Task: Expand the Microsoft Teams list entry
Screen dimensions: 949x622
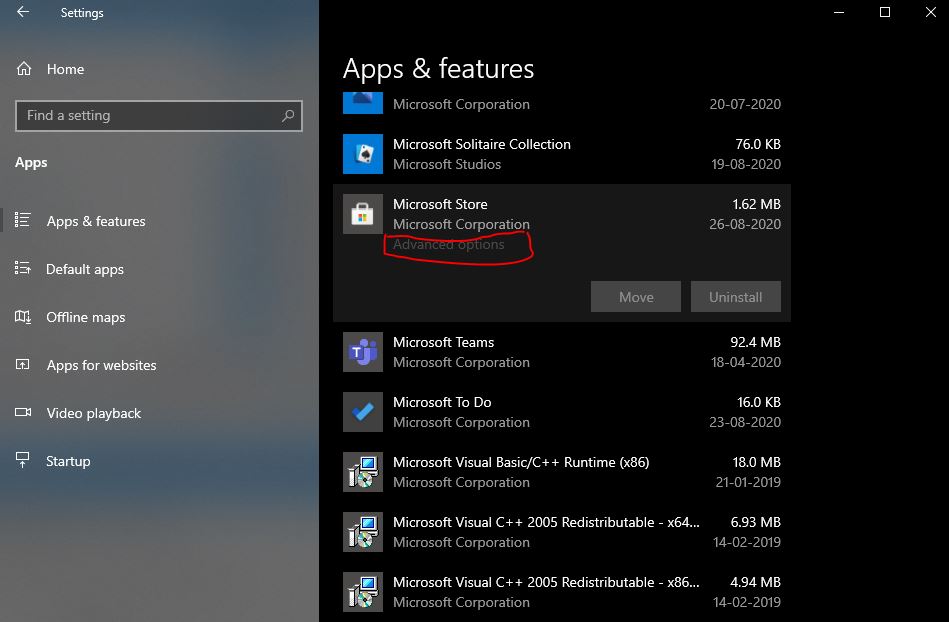Action: [562, 352]
